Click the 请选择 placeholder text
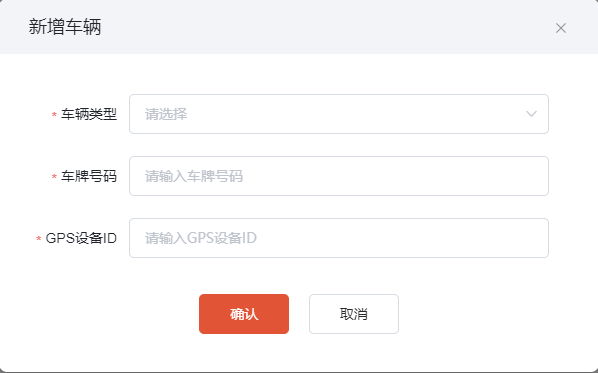 coord(166,114)
